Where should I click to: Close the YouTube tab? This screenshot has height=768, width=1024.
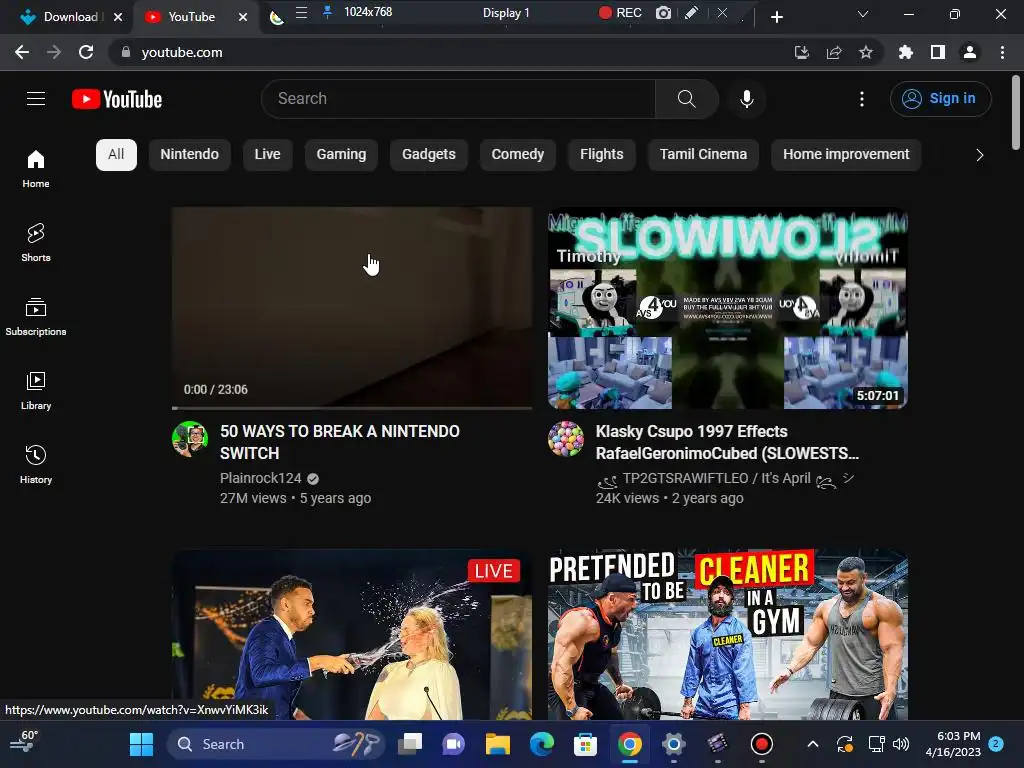pos(243,17)
